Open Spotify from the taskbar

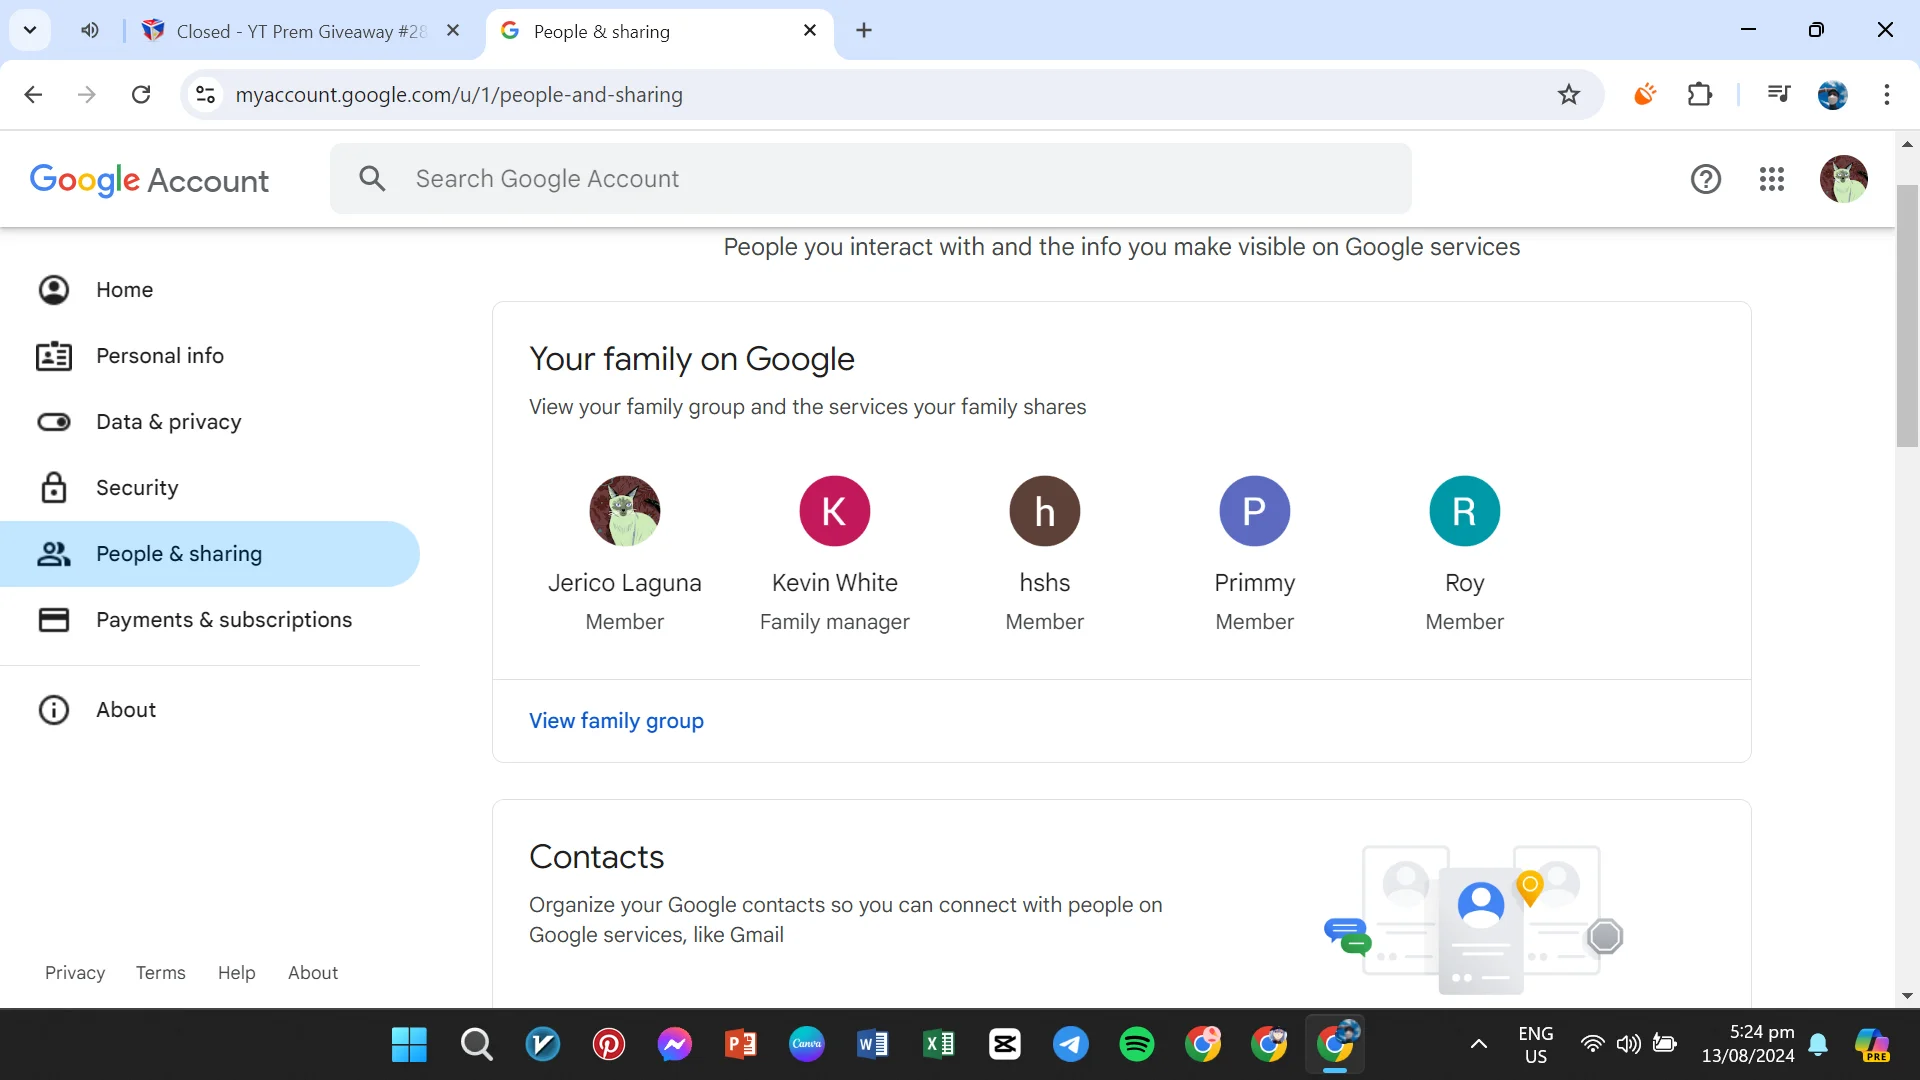point(1137,1044)
